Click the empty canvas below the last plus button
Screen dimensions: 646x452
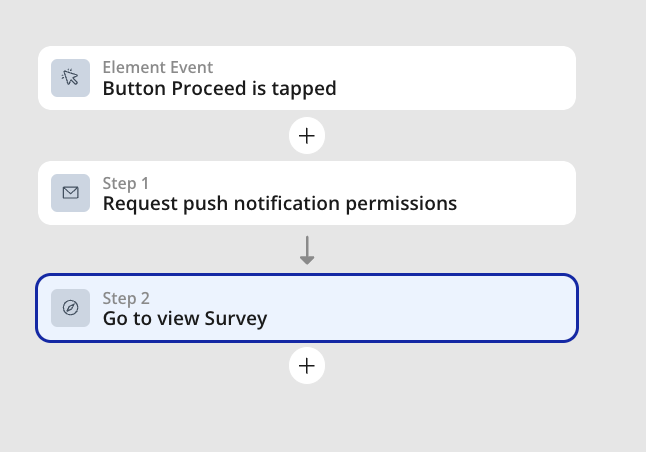[x=307, y=418]
